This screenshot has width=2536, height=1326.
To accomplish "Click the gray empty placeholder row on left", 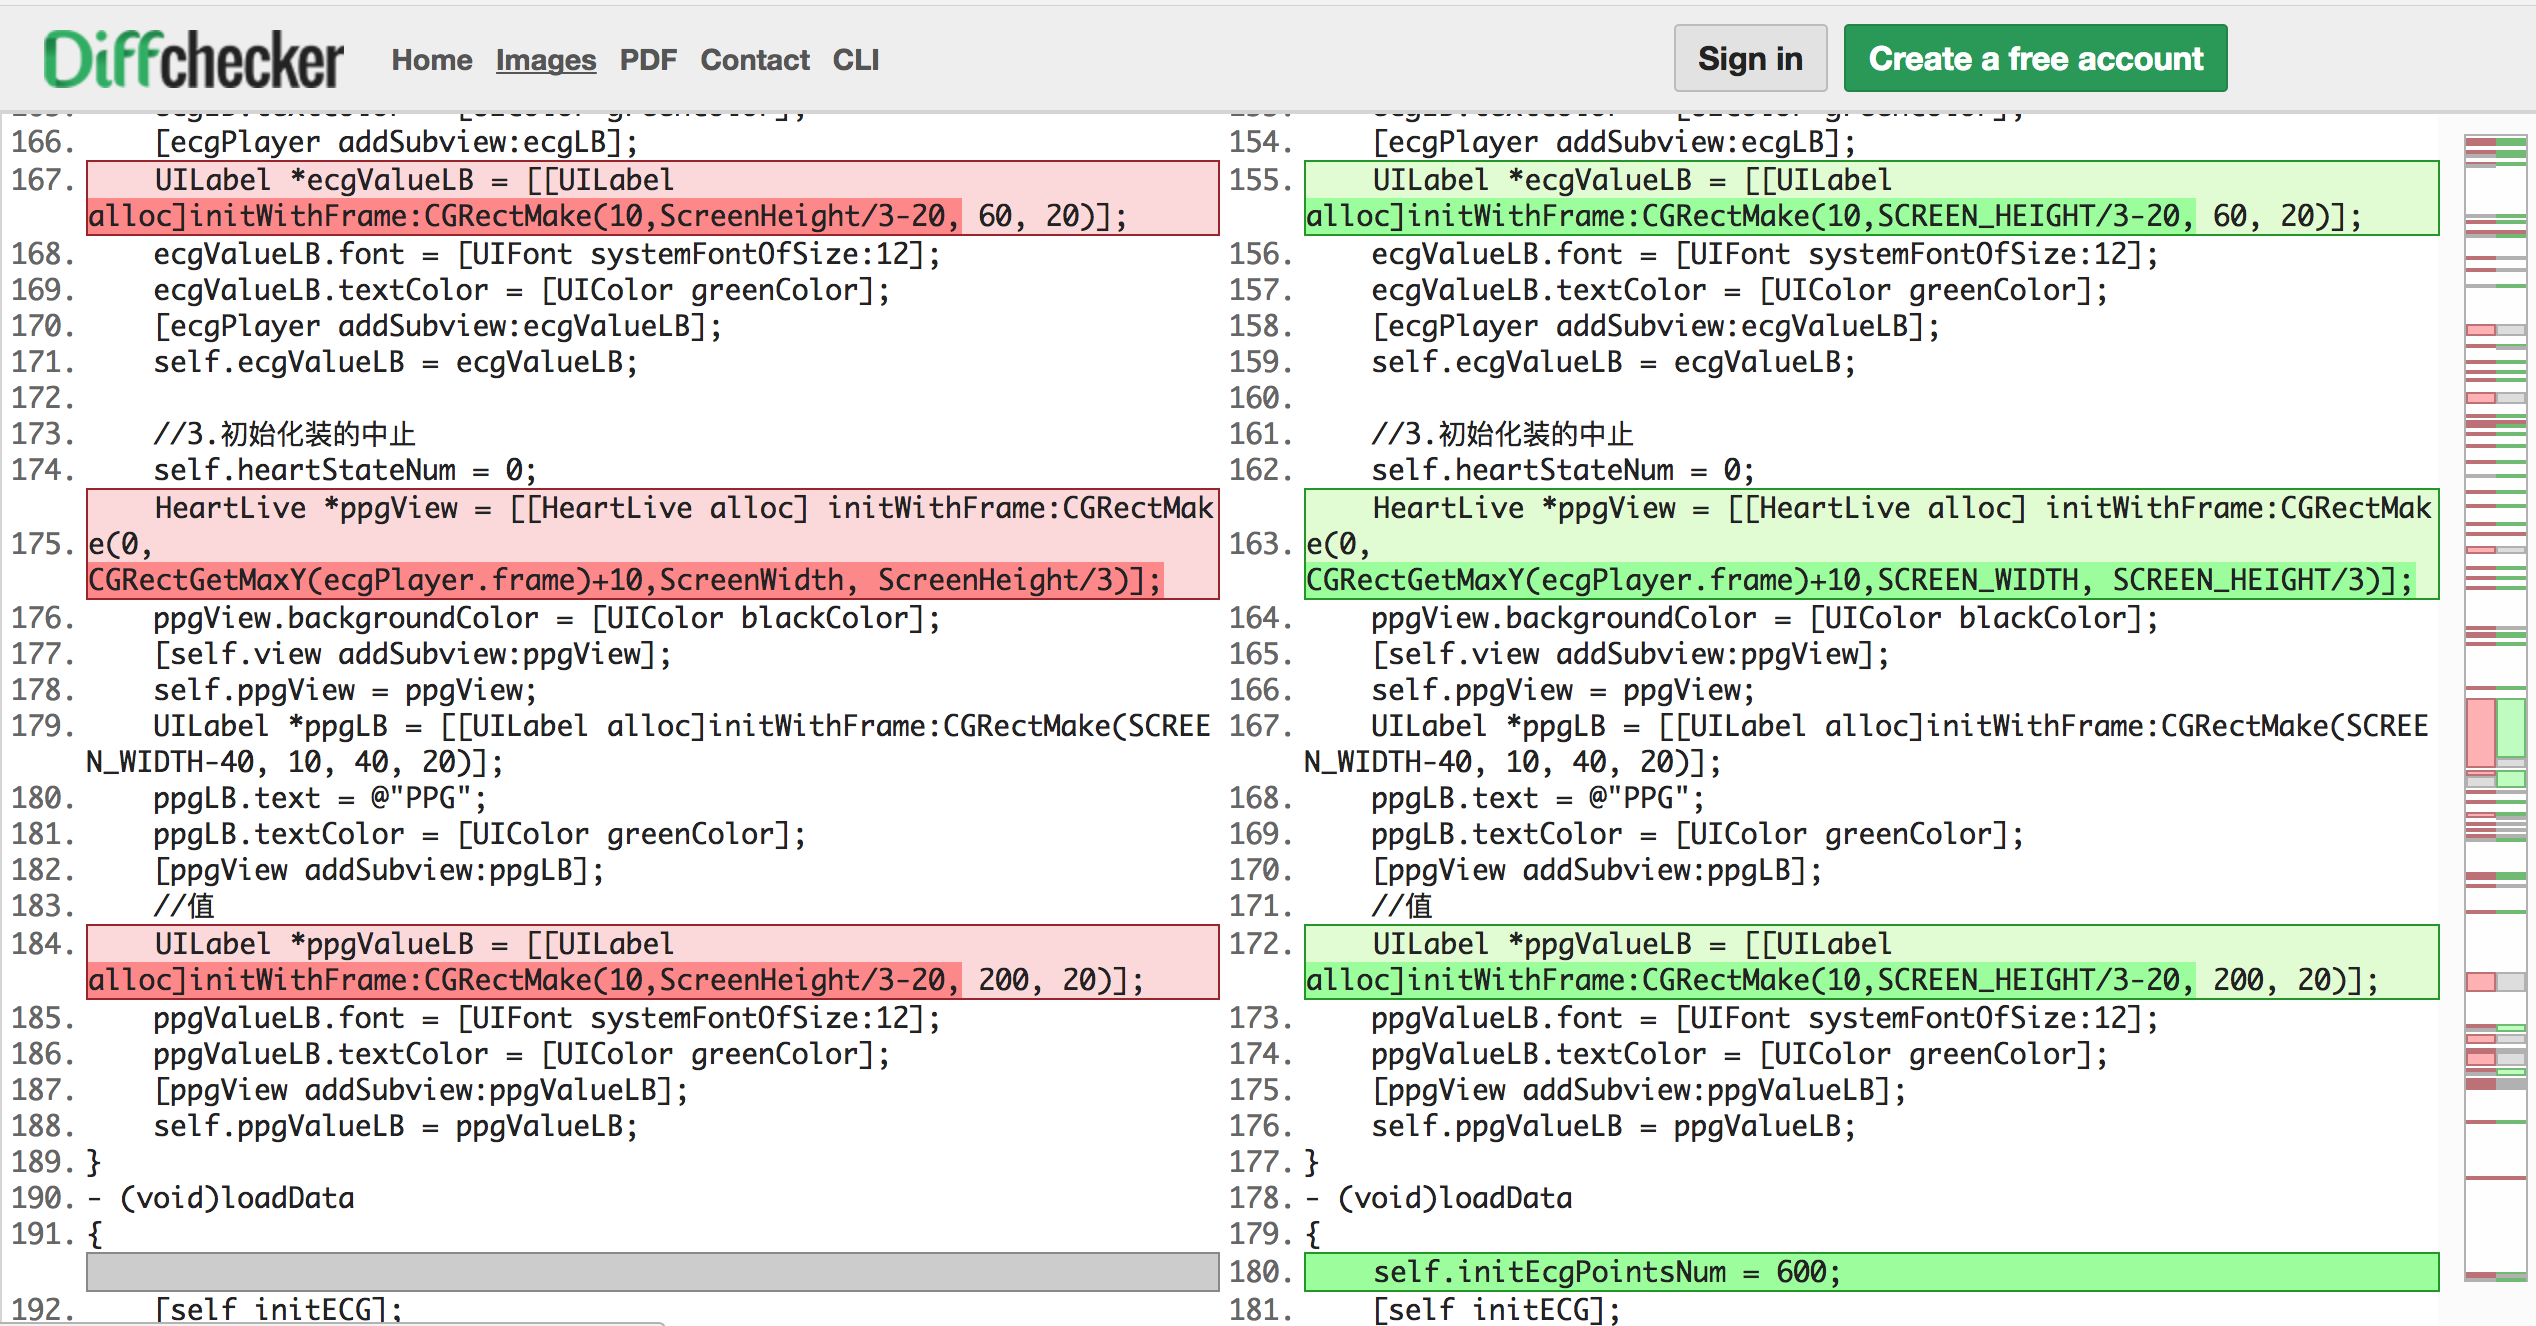I will click(652, 1272).
